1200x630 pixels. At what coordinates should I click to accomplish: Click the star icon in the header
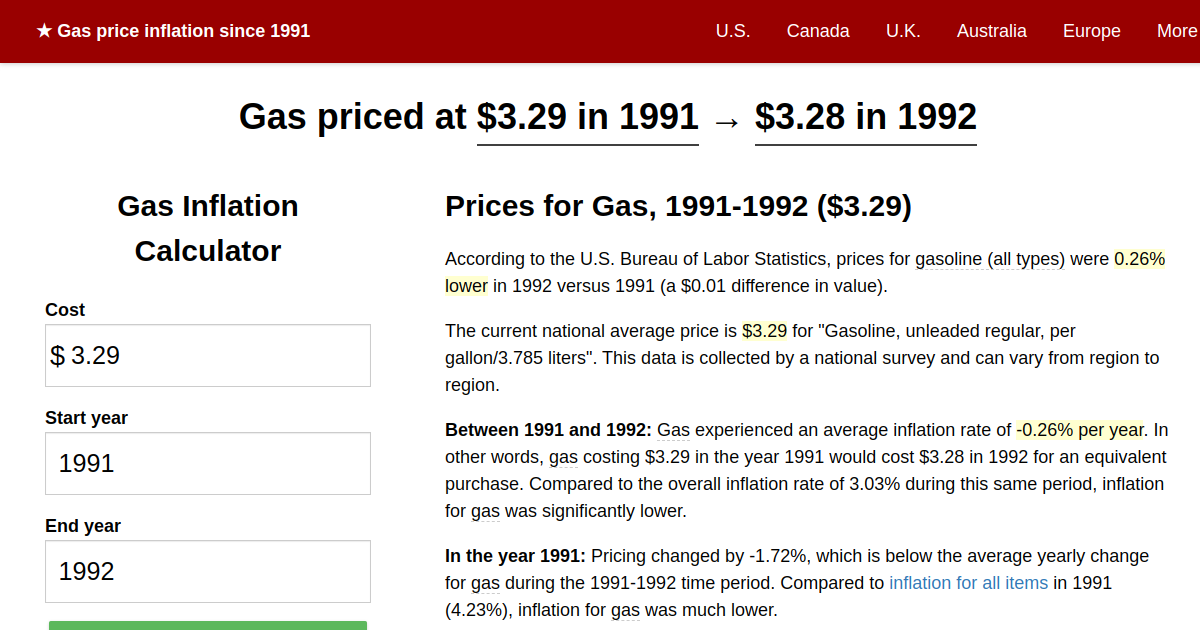(42, 31)
